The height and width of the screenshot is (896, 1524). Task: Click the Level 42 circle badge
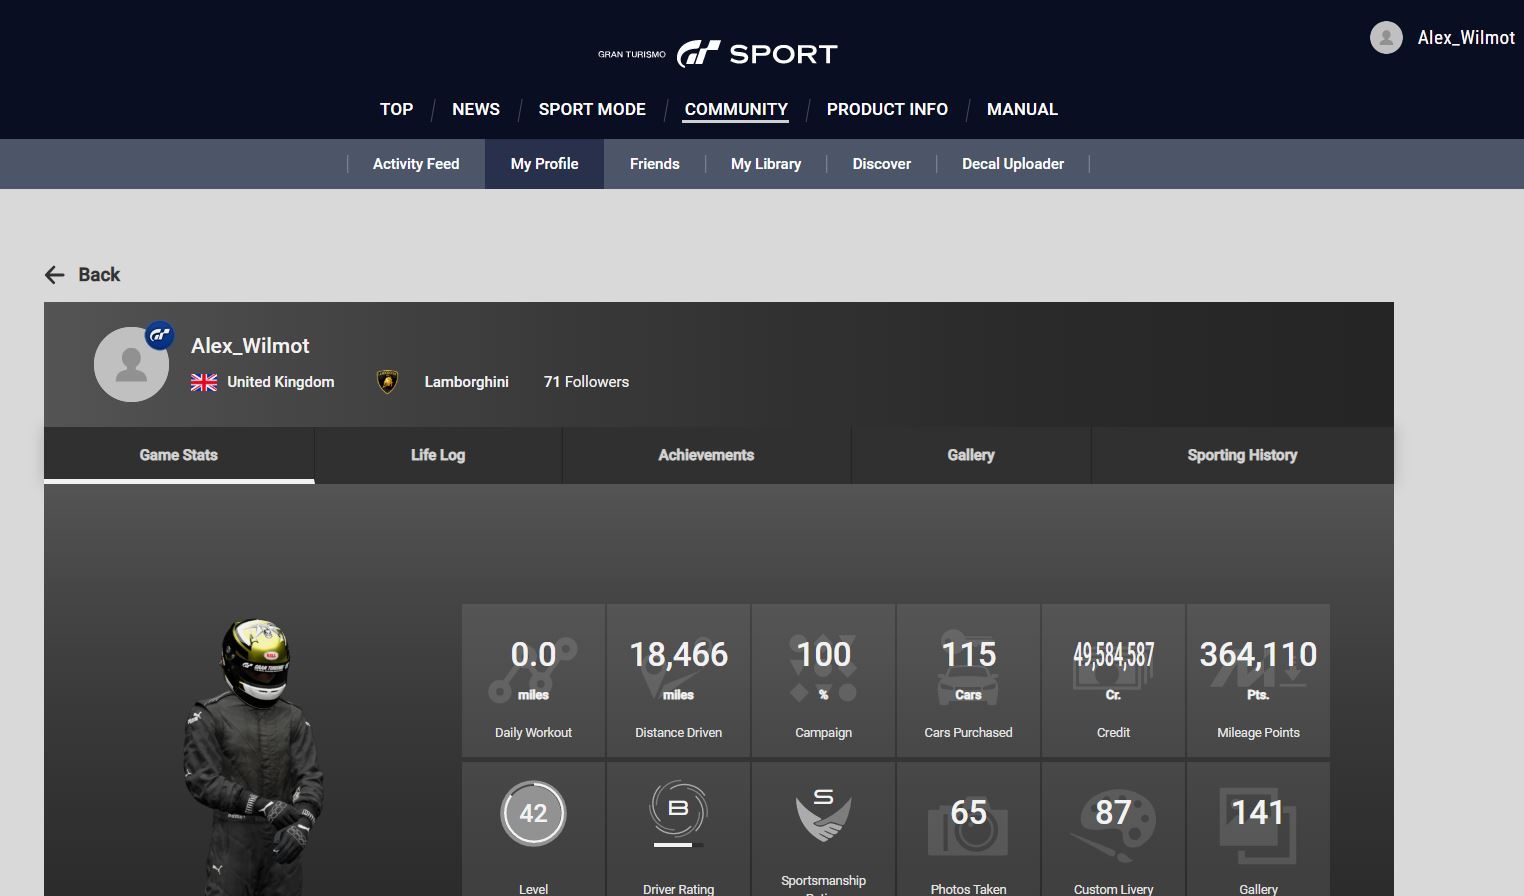pos(533,813)
